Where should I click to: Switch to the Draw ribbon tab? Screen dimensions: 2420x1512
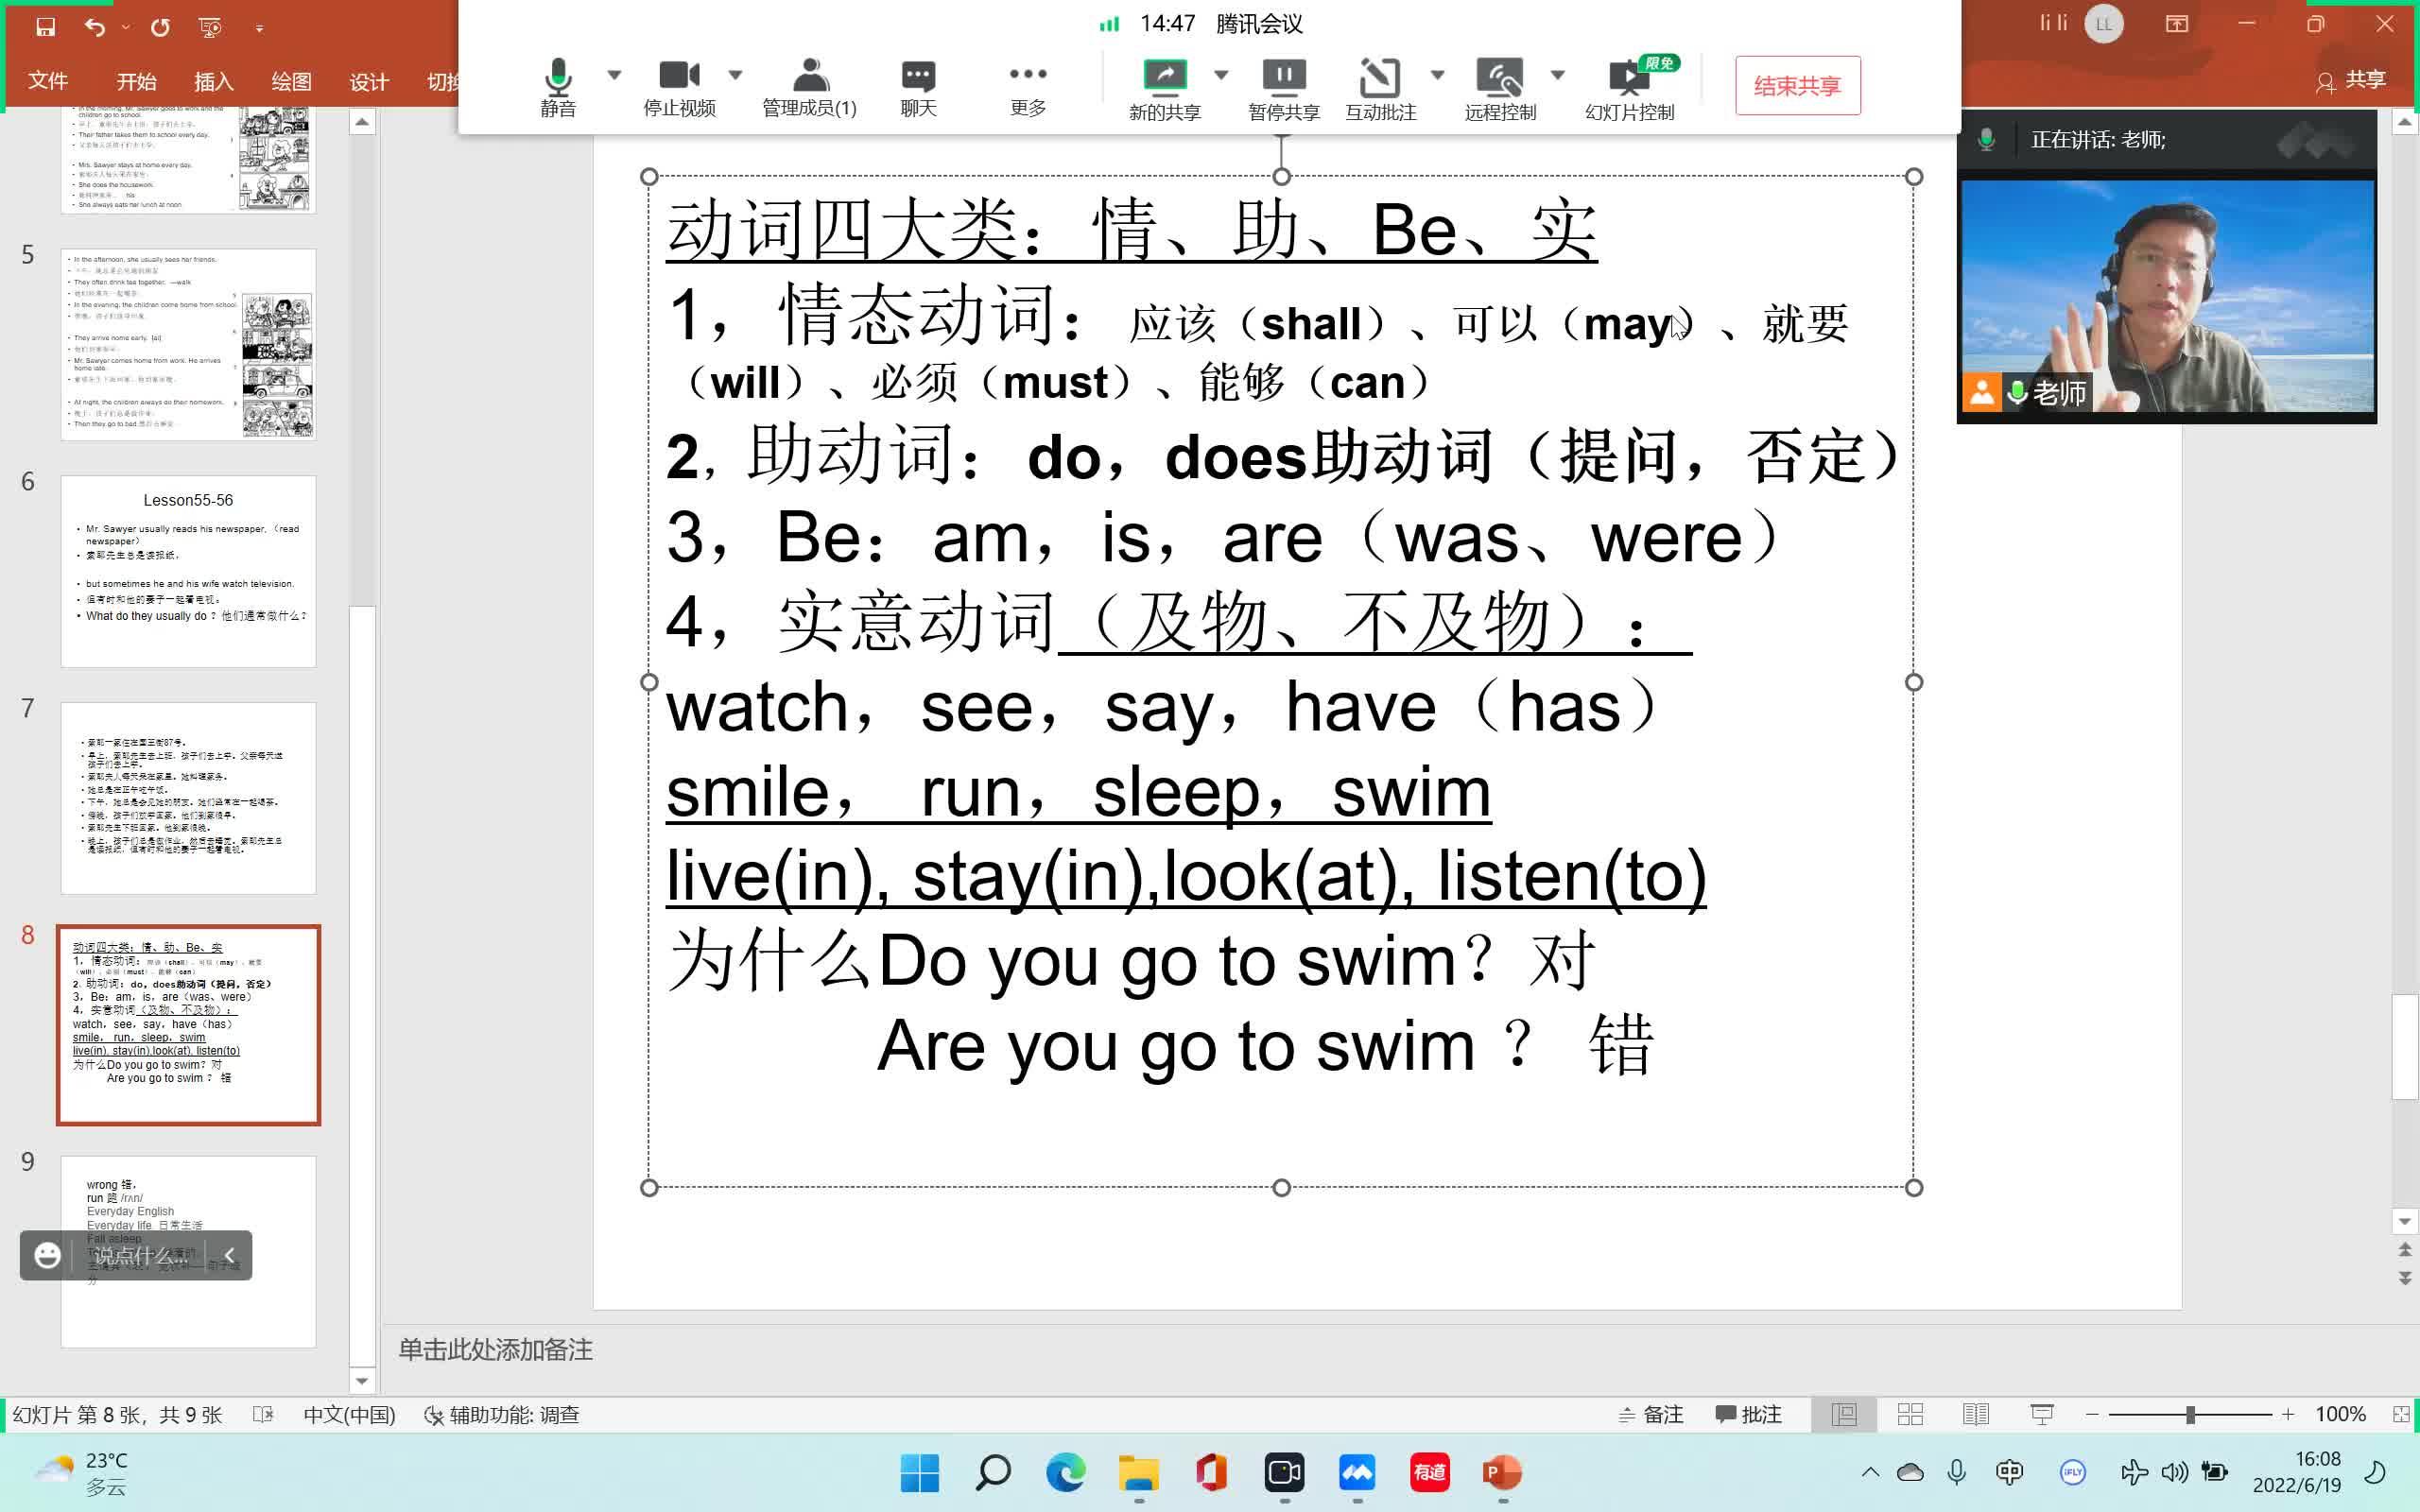(x=291, y=81)
